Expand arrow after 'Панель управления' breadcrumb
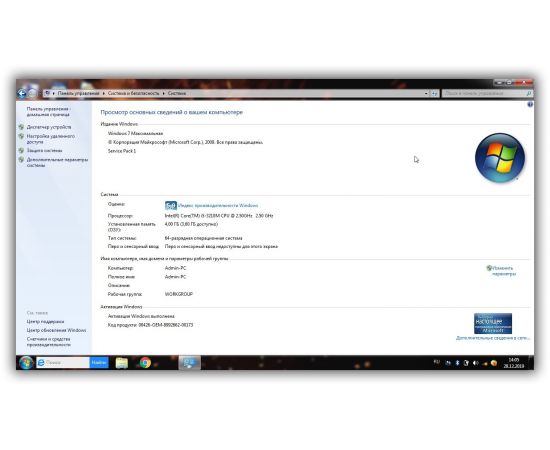Viewport: 550px width, 450px height. click(104, 93)
